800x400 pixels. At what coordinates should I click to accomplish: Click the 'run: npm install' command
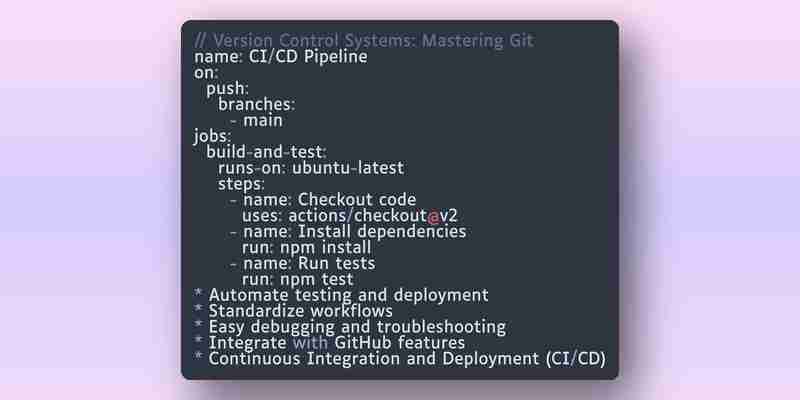coord(307,247)
